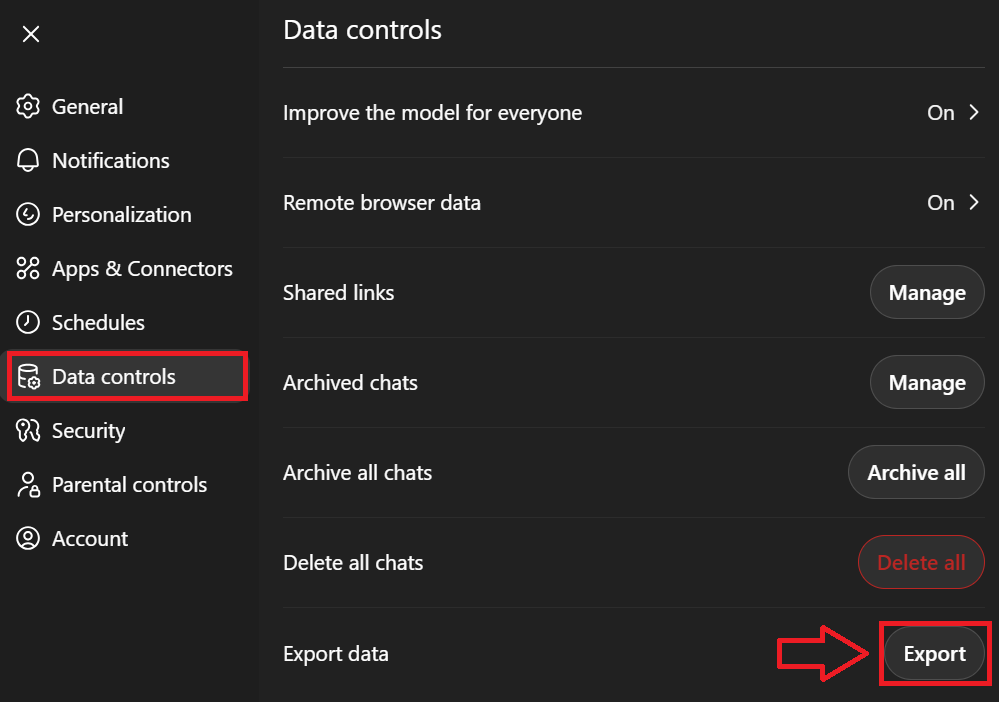Click the On indicator for Improve the model
999x702 pixels.
point(941,113)
